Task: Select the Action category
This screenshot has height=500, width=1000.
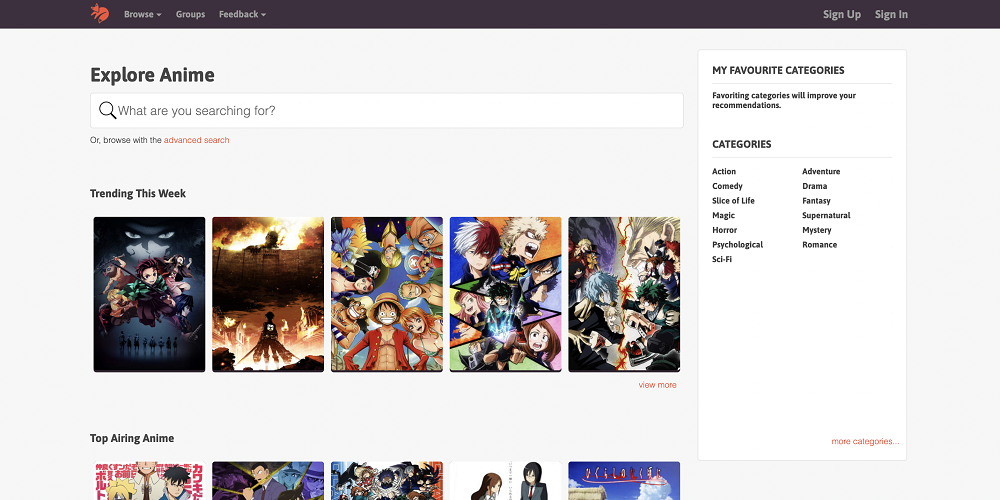Action: pos(724,172)
